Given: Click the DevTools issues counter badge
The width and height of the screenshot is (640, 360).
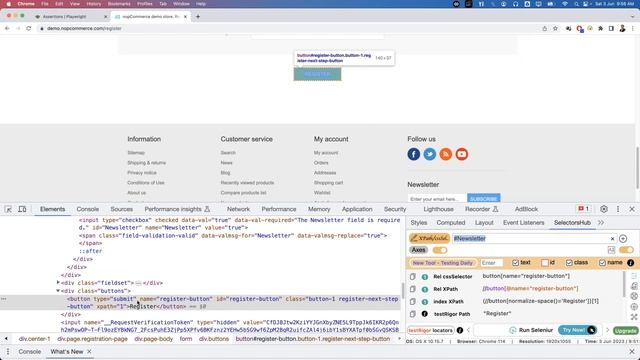Looking at the screenshot, I should point(584,209).
